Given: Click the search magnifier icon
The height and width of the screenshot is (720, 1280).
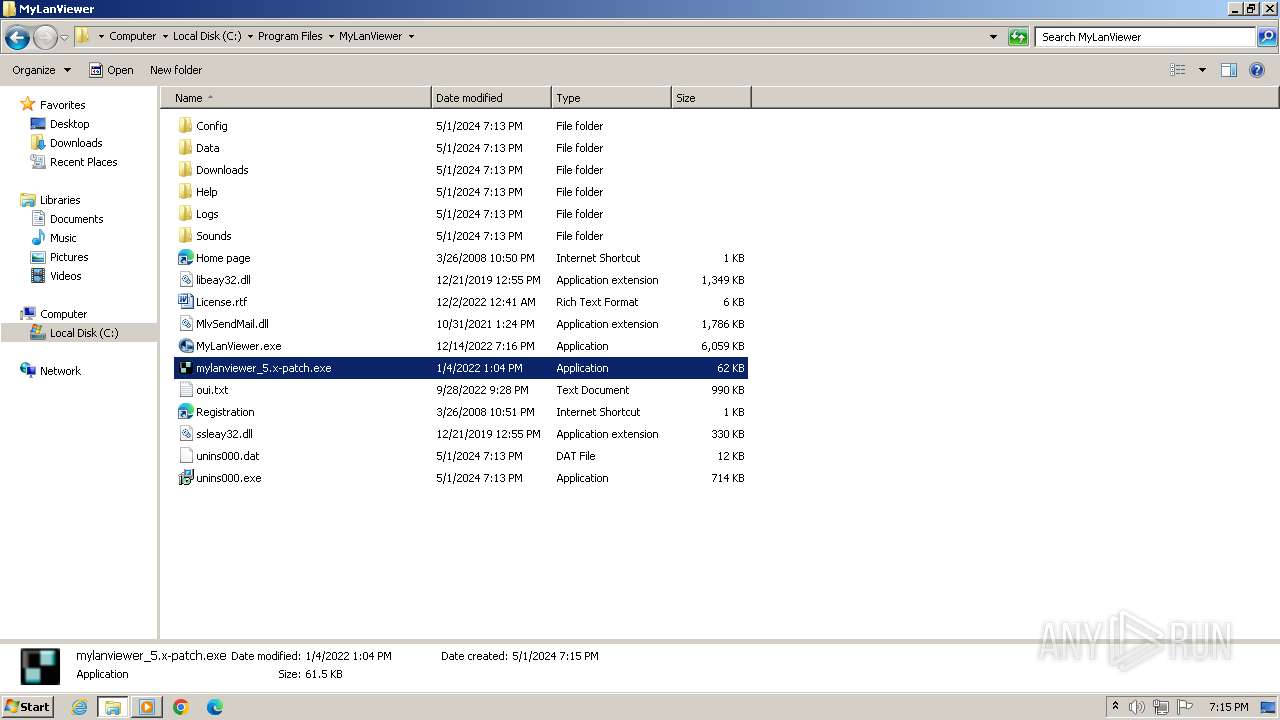Looking at the screenshot, I should coord(1267,37).
